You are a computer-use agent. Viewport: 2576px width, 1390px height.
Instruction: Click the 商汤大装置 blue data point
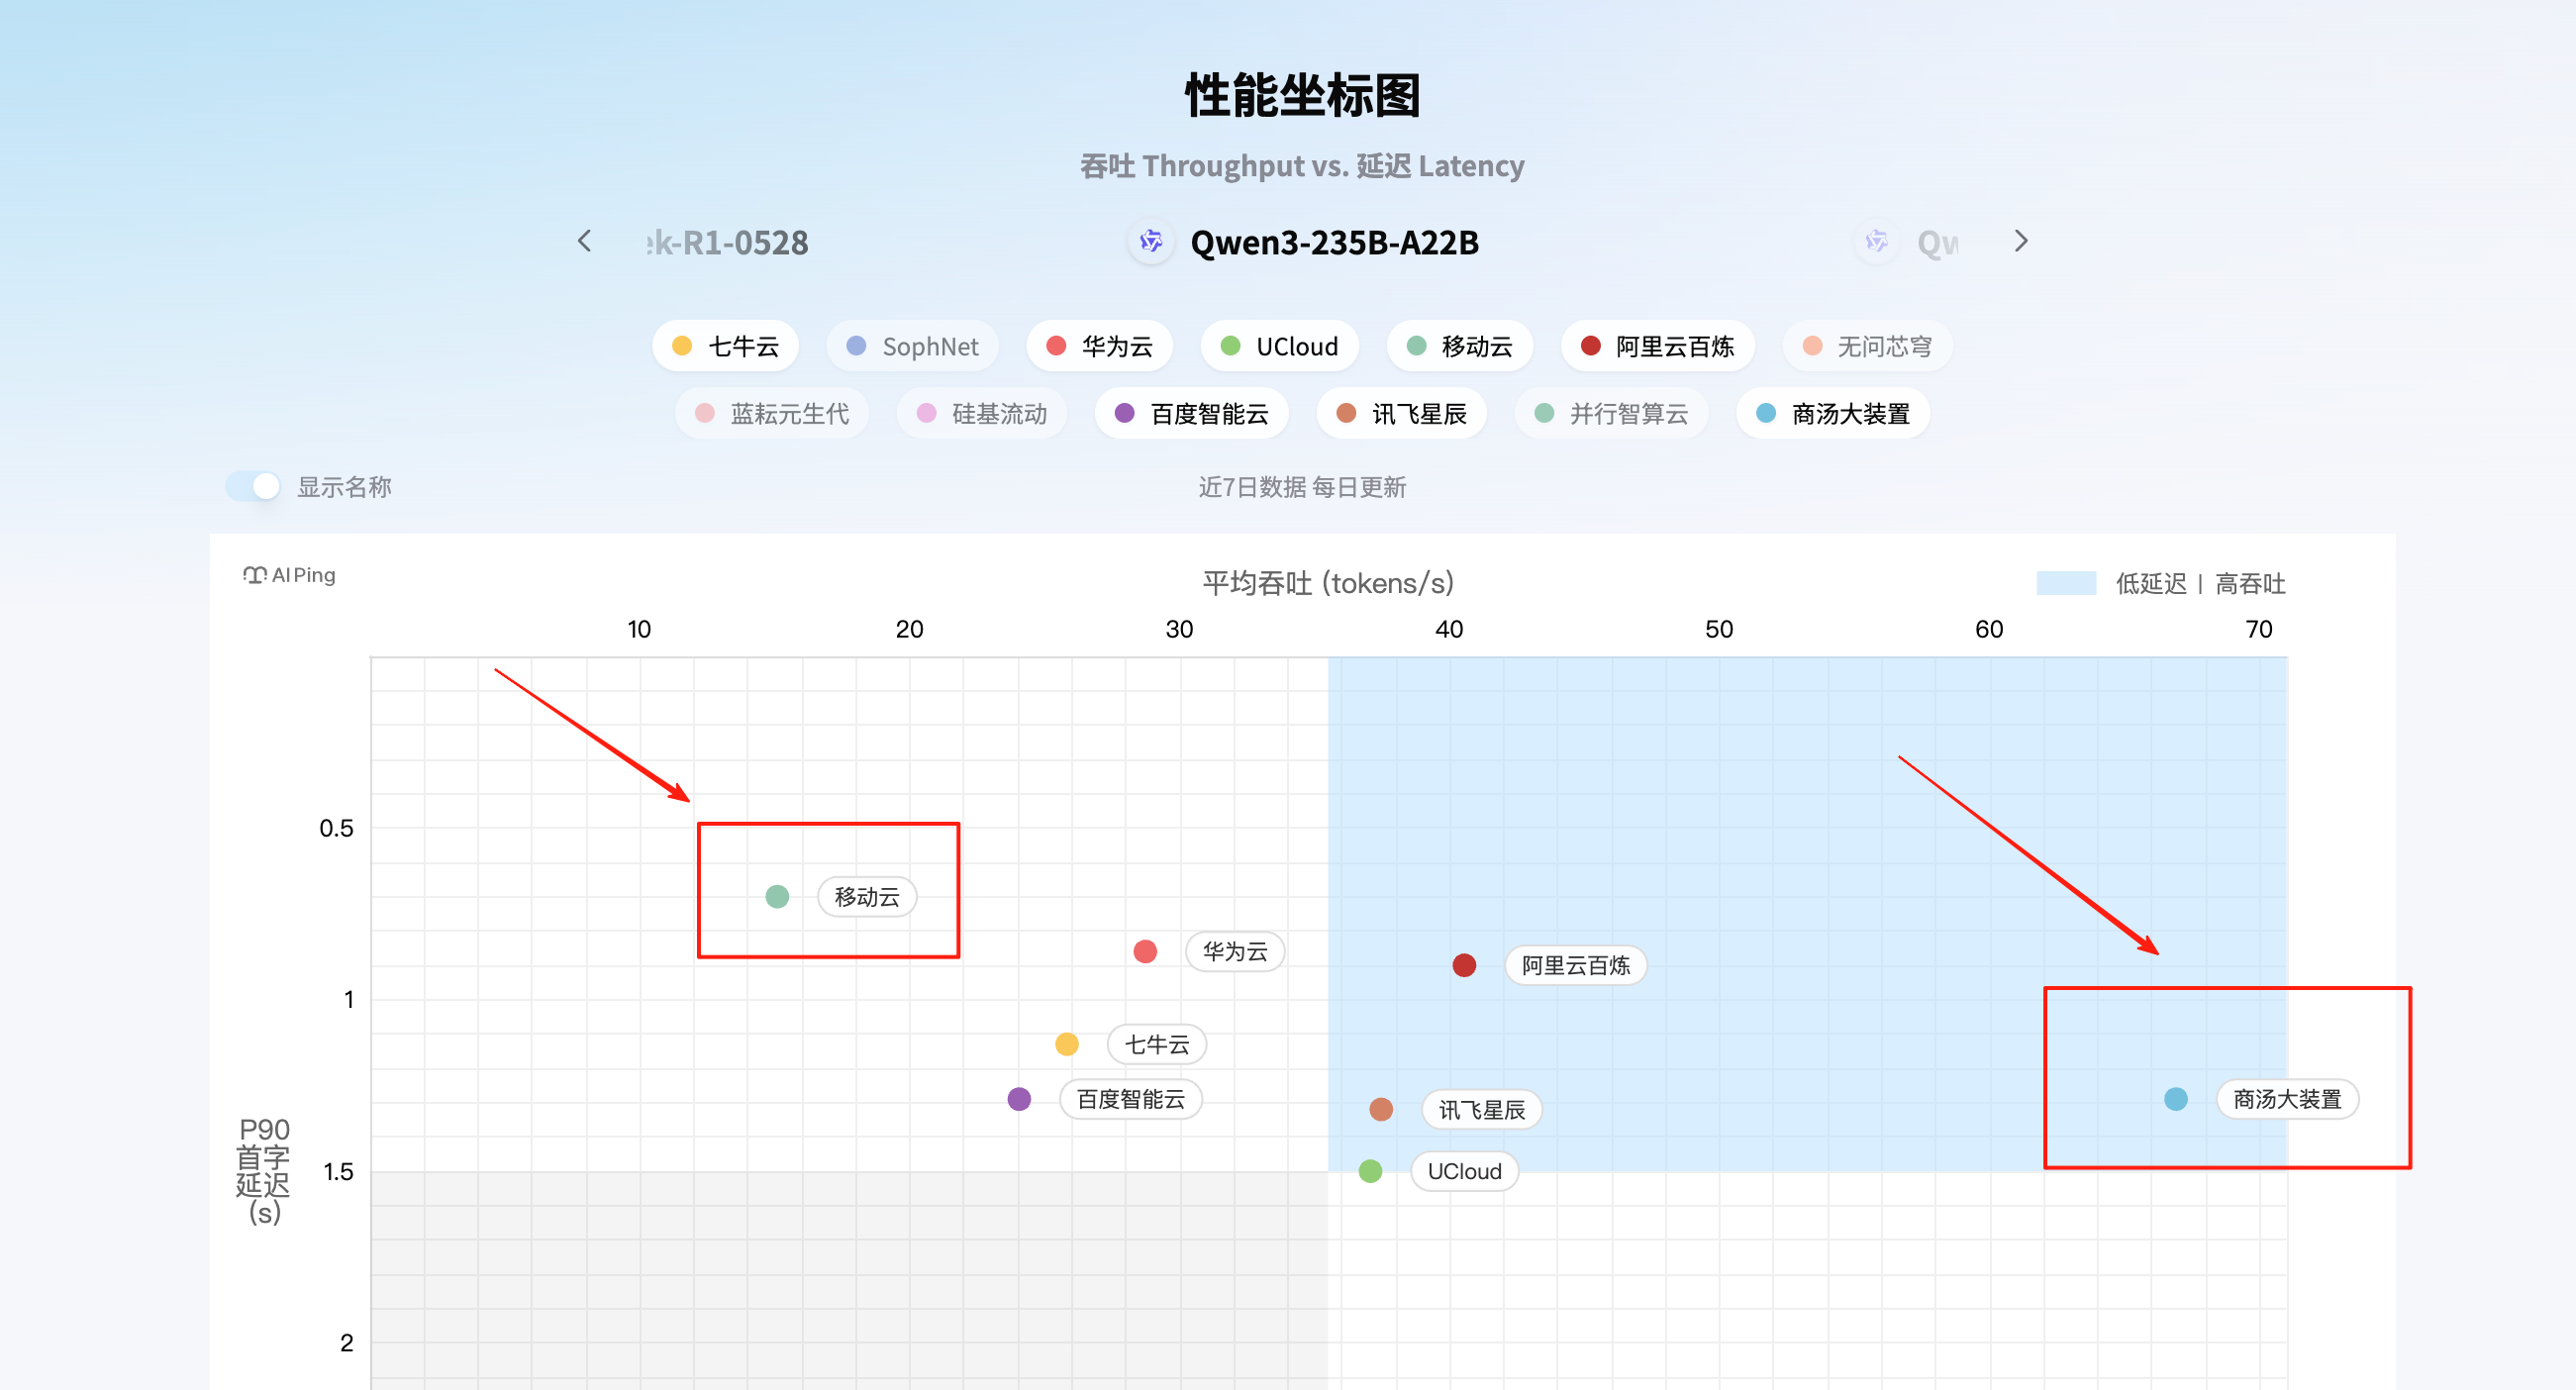click(2175, 1099)
